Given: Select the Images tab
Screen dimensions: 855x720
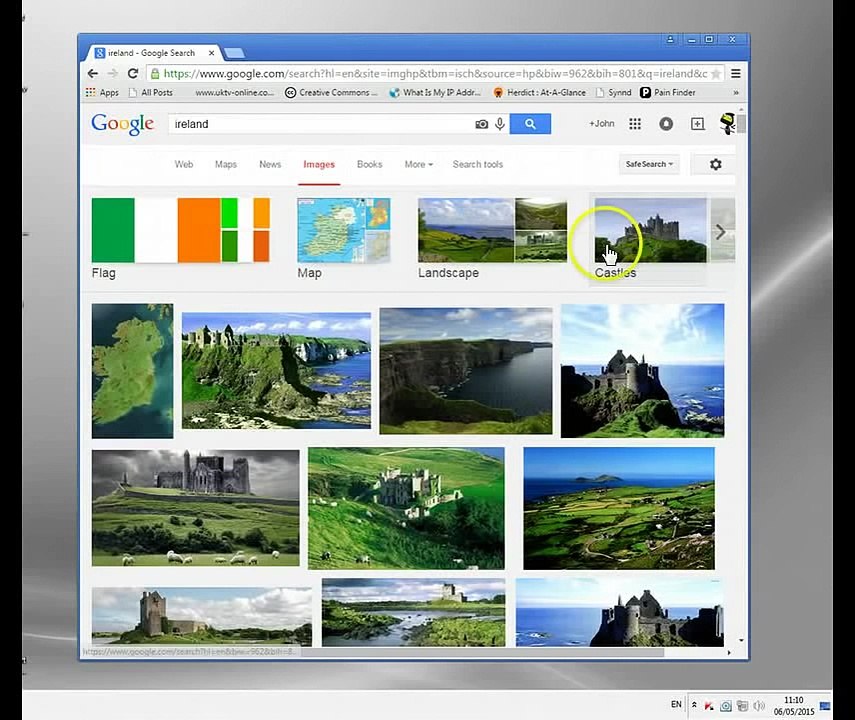Looking at the screenshot, I should (319, 164).
